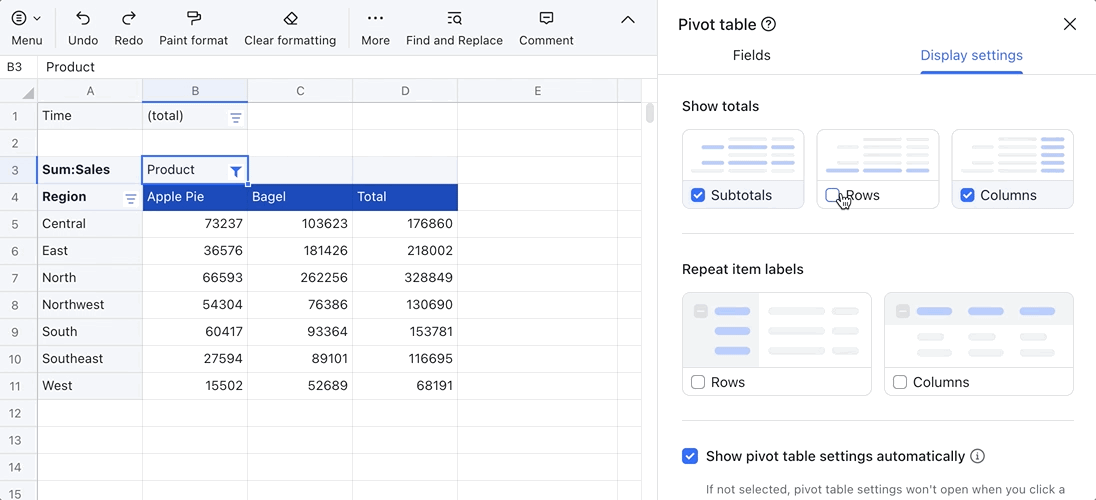This screenshot has height=500, width=1096.
Task: Click info icon next to Show pivot table settings
Action: tap(978, 456)
